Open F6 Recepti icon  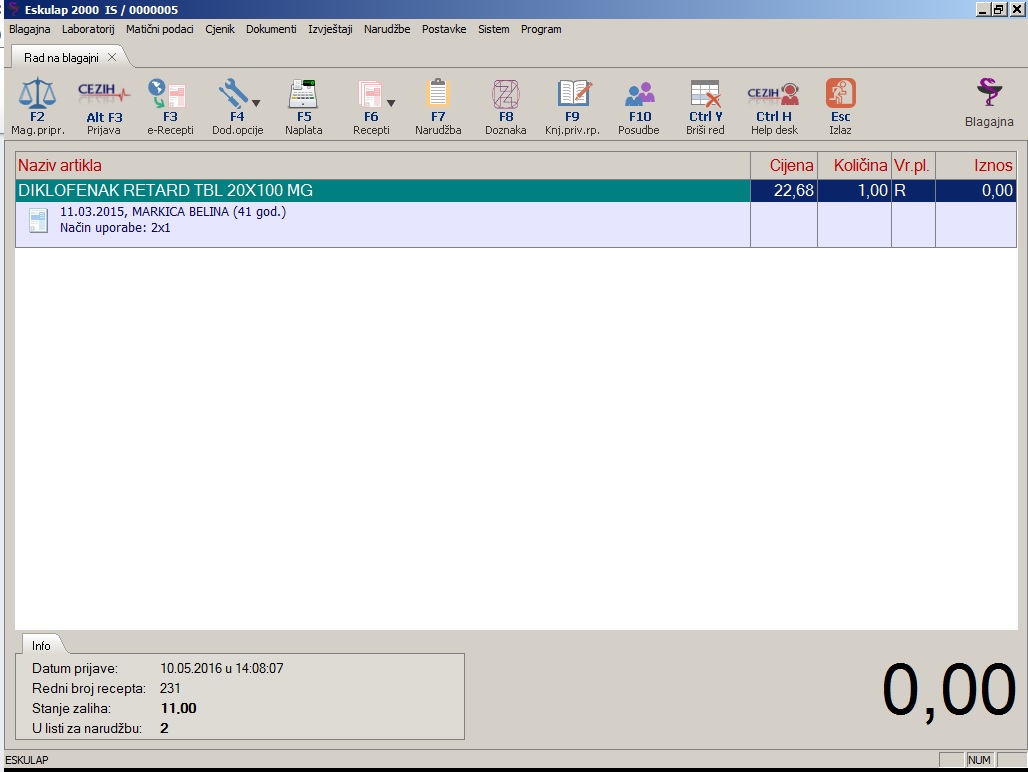tap(370, 94)
